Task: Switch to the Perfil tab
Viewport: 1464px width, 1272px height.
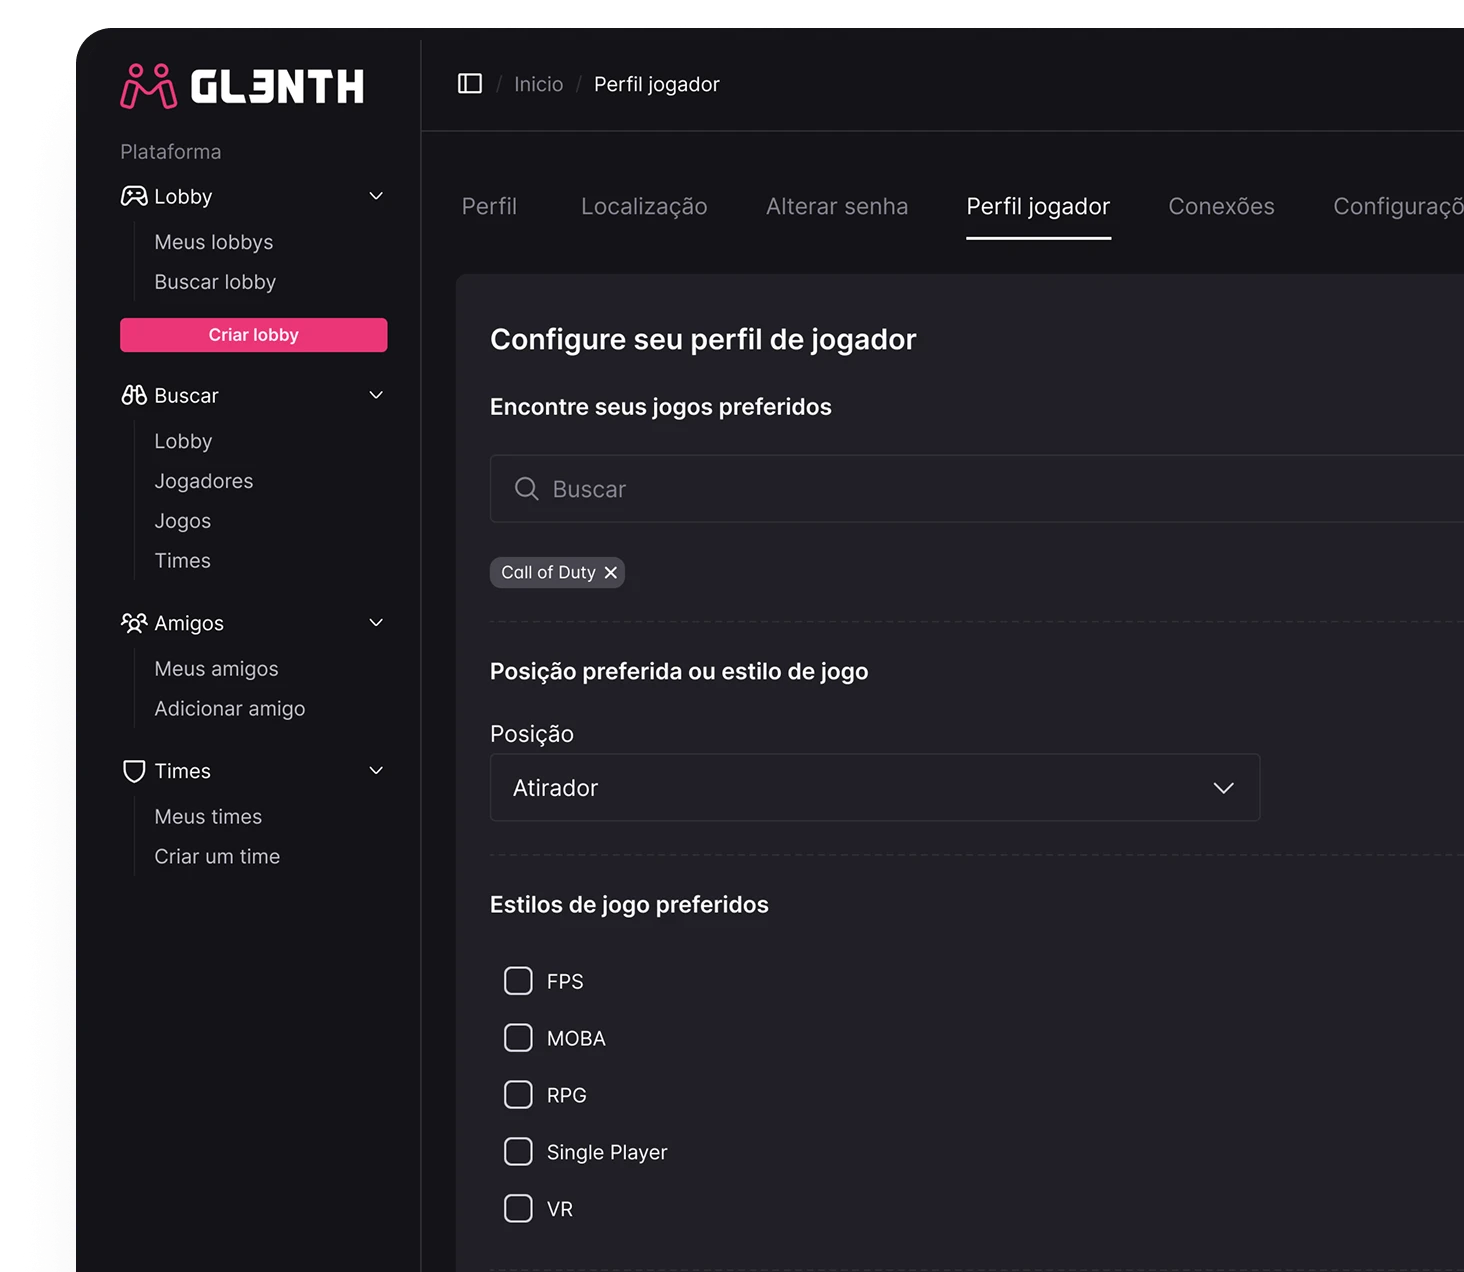Action: [489, 207]
